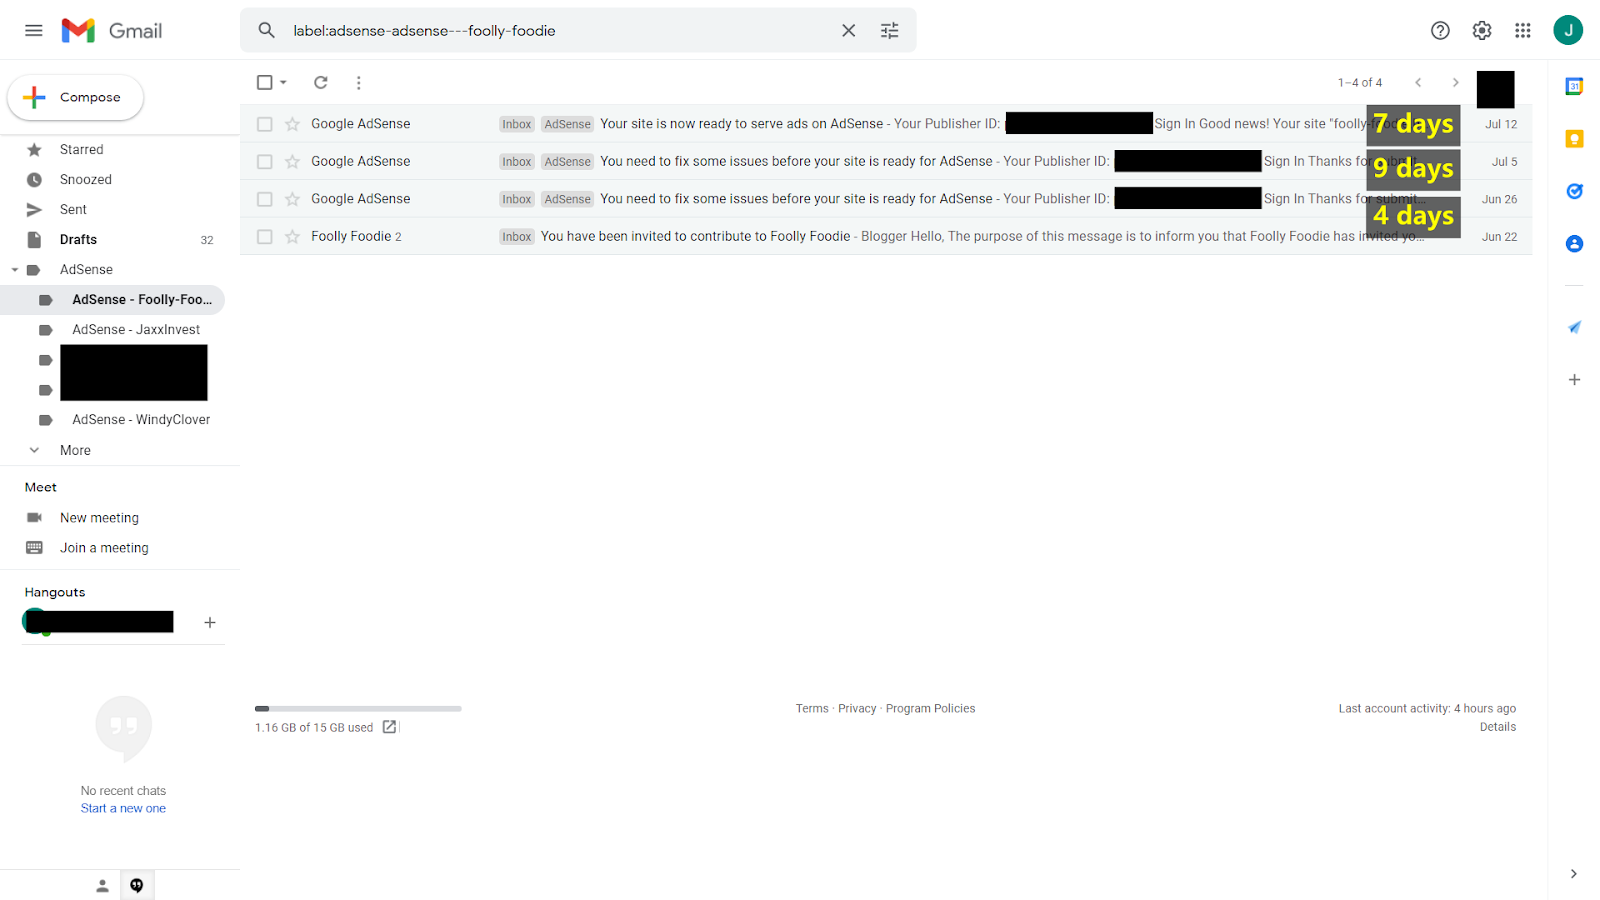1600x900 pixels.
Task: Hide the side panel chevron
Action: 1573,873
